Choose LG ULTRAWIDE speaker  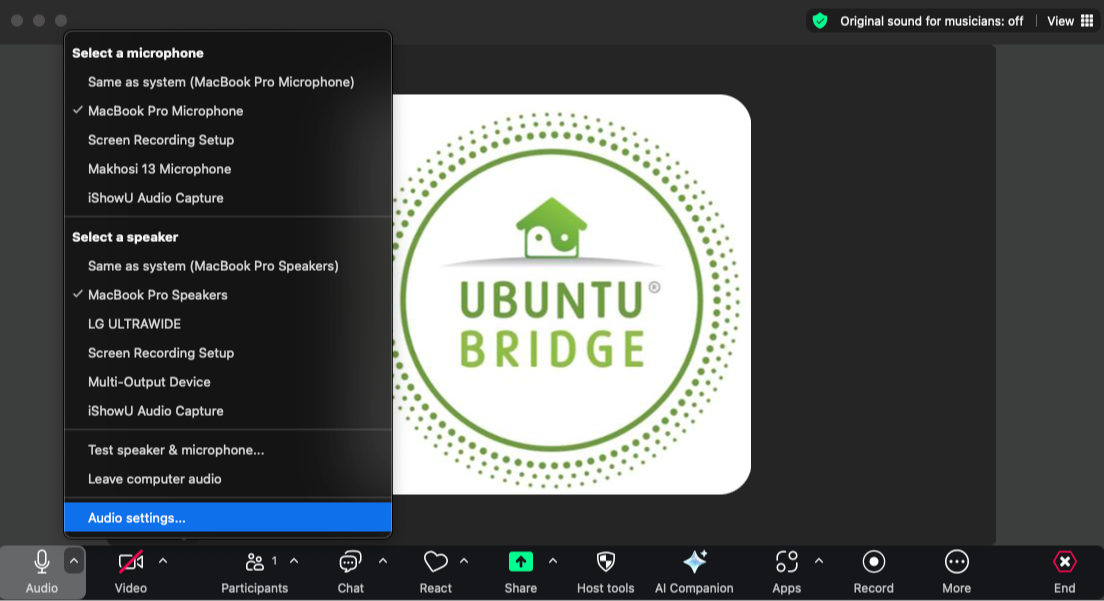tap(228, 324)
